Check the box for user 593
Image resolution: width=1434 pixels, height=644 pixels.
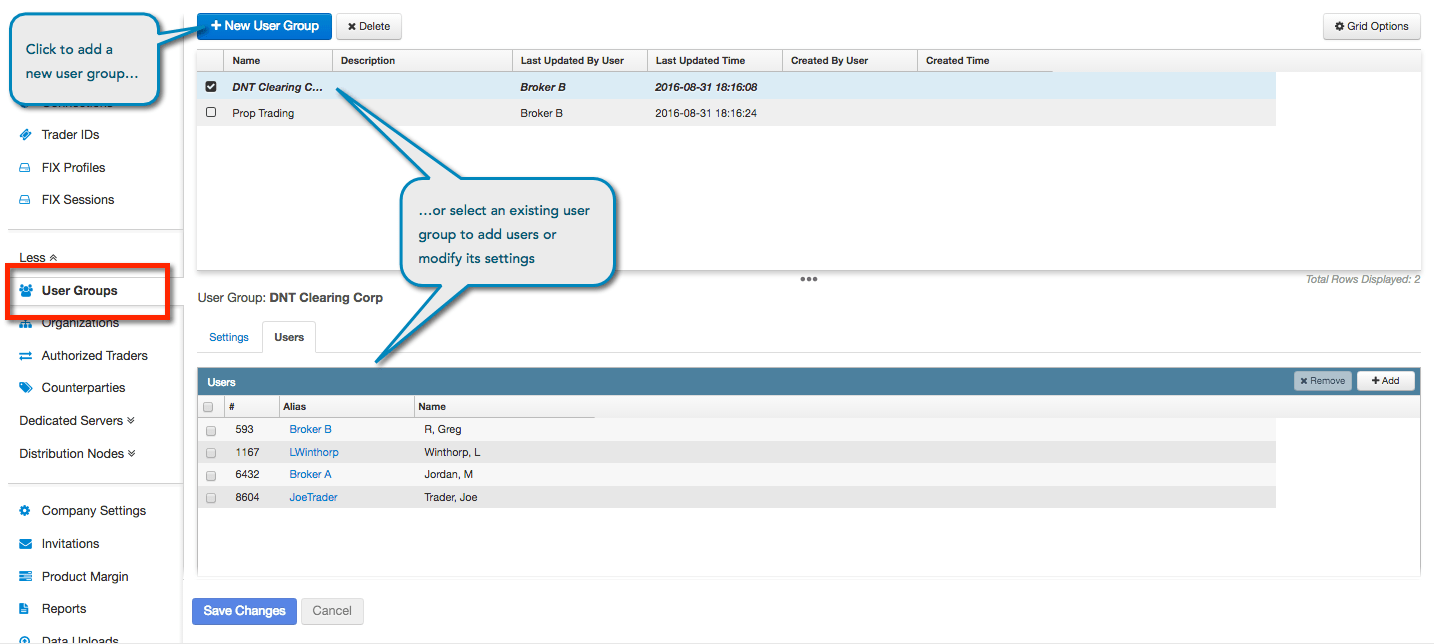coord(211,430)
